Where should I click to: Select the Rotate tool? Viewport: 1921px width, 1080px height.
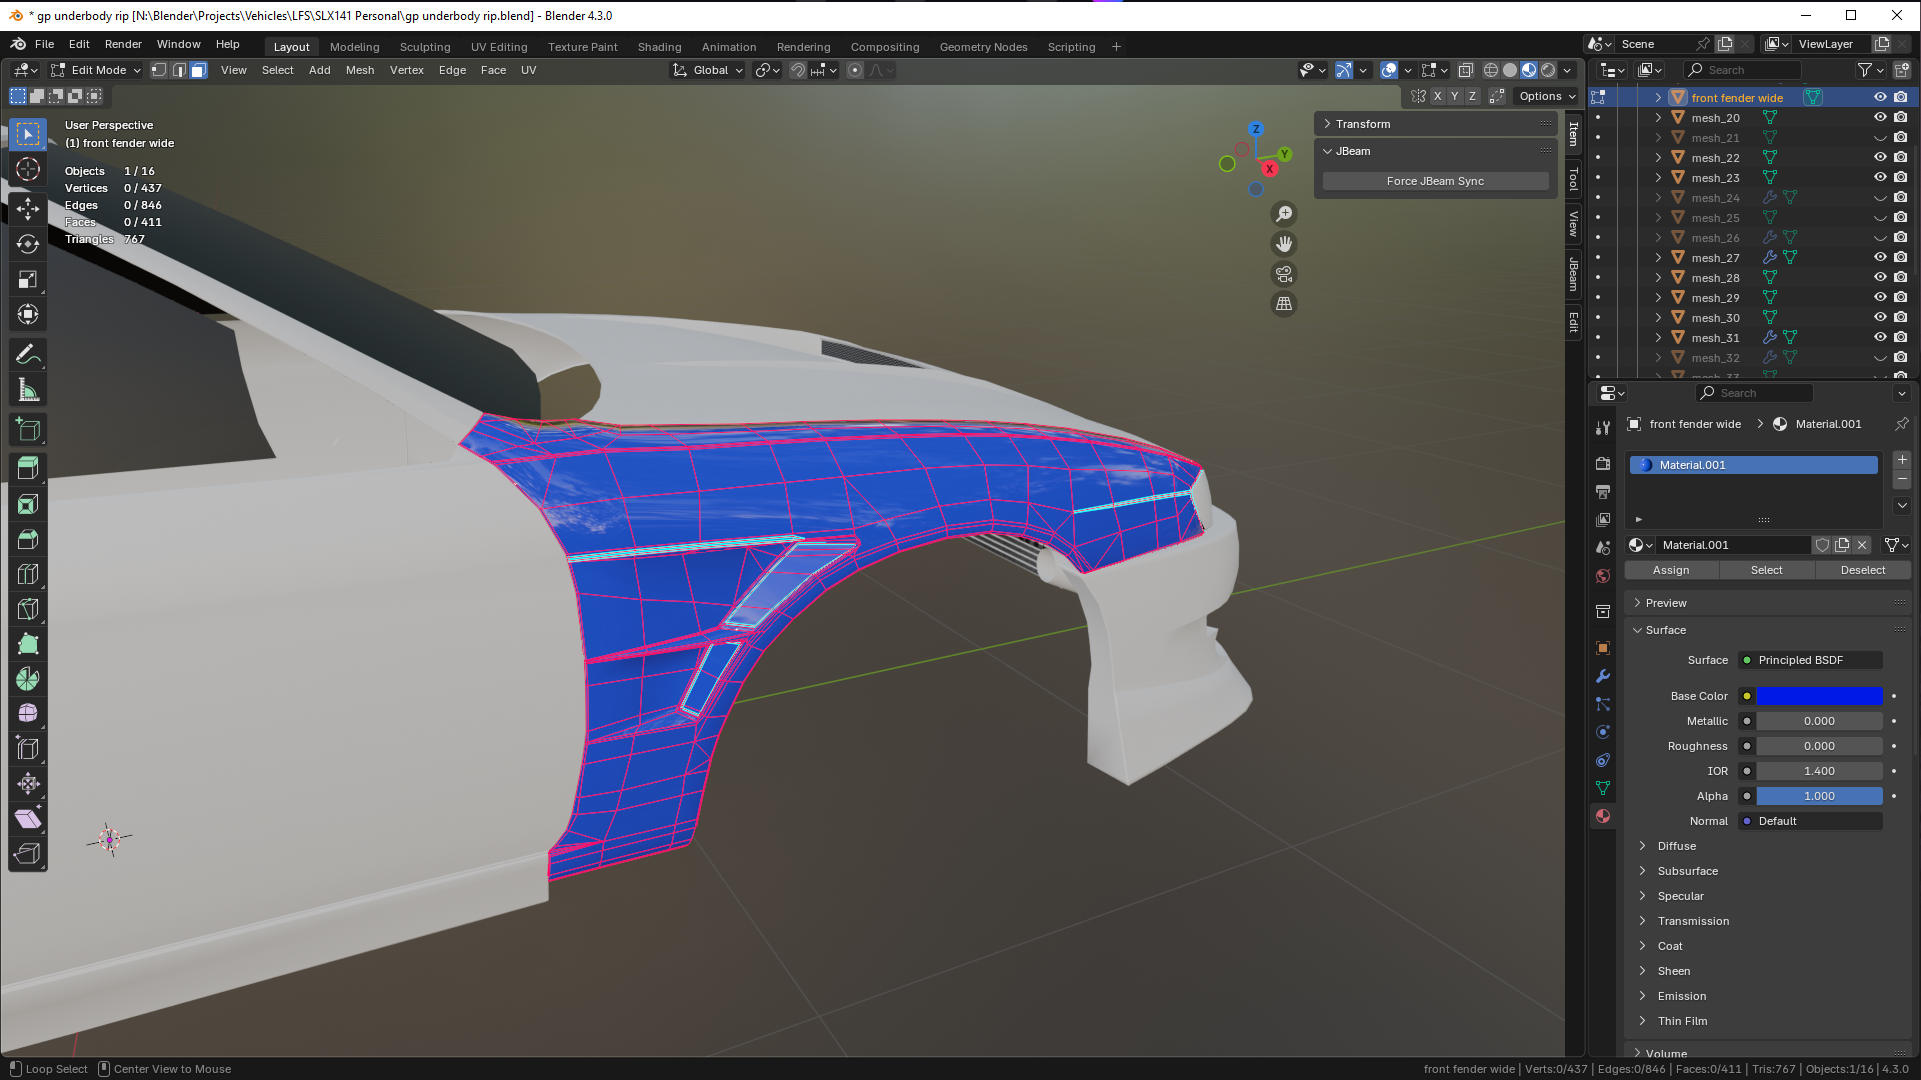pos(28,244)
